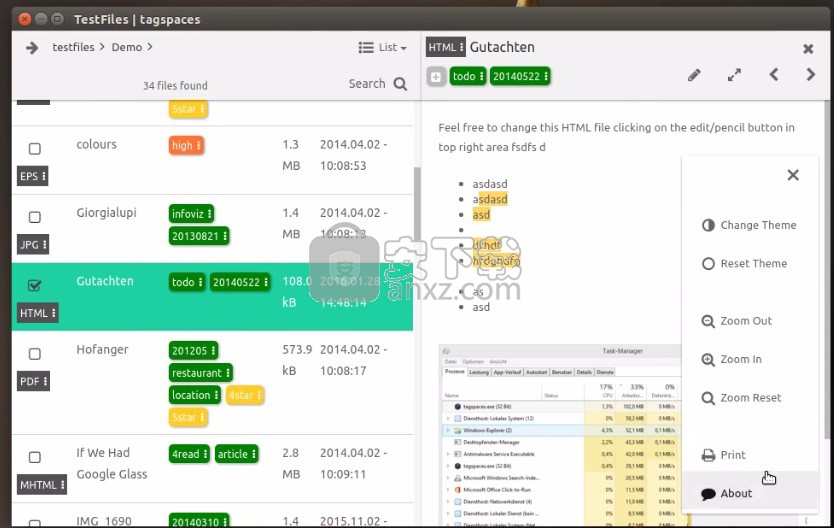Click the search magnifier icon

(x=400, y=84)
